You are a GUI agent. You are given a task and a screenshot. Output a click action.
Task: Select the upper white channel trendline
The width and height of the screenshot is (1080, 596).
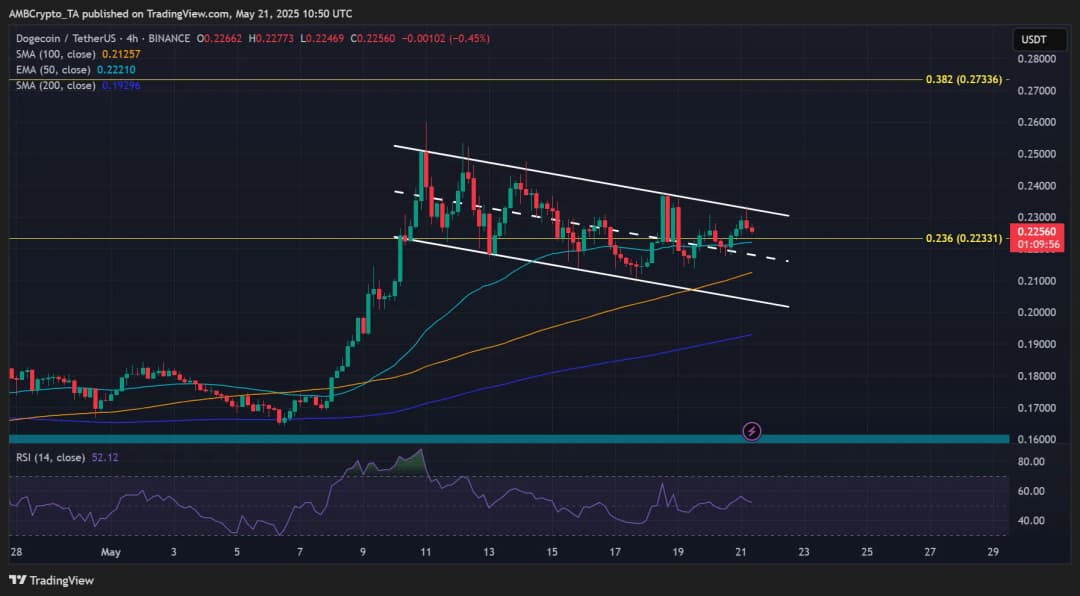click(600, 181)
